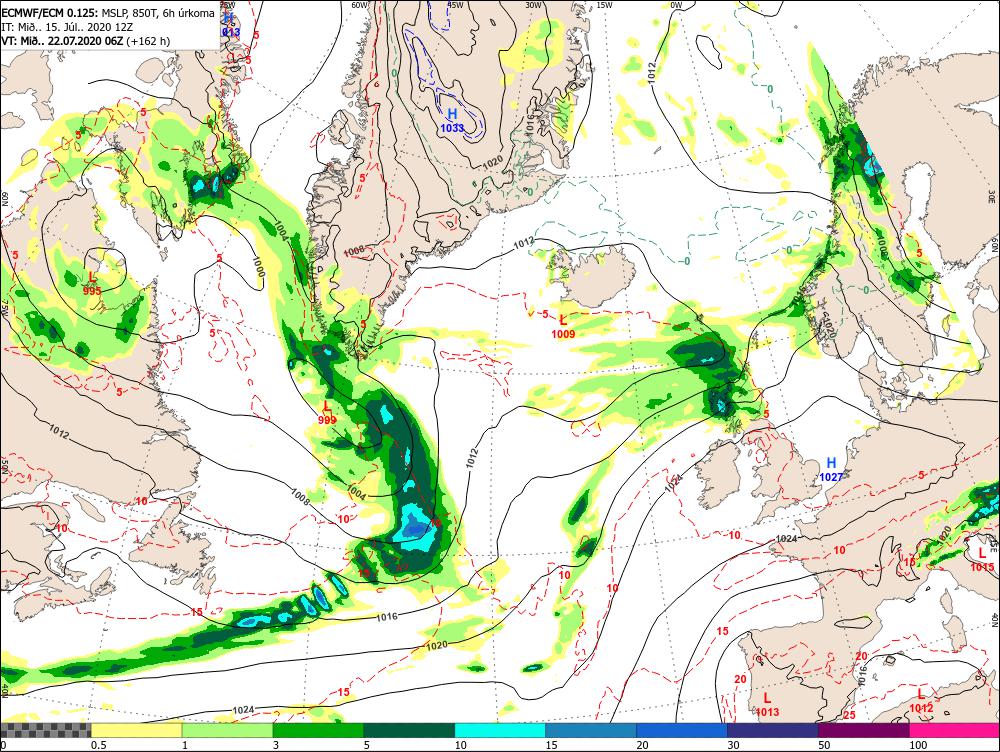Click the '(+162 h)' forecast offset text
This screenshot has width=1000, height=752.
(x=149, y=41)
